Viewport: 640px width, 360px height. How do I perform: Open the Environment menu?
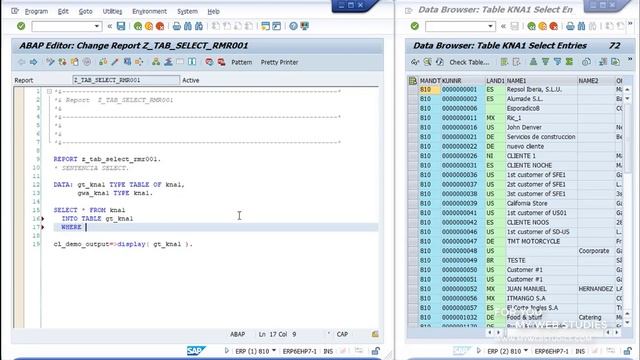click(149, 11)
